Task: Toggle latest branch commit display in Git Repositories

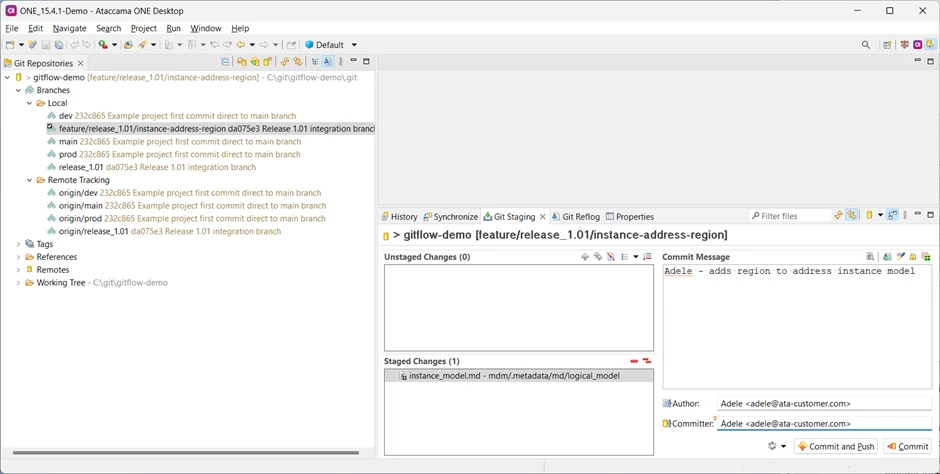Action: click(x=328, y=62)
